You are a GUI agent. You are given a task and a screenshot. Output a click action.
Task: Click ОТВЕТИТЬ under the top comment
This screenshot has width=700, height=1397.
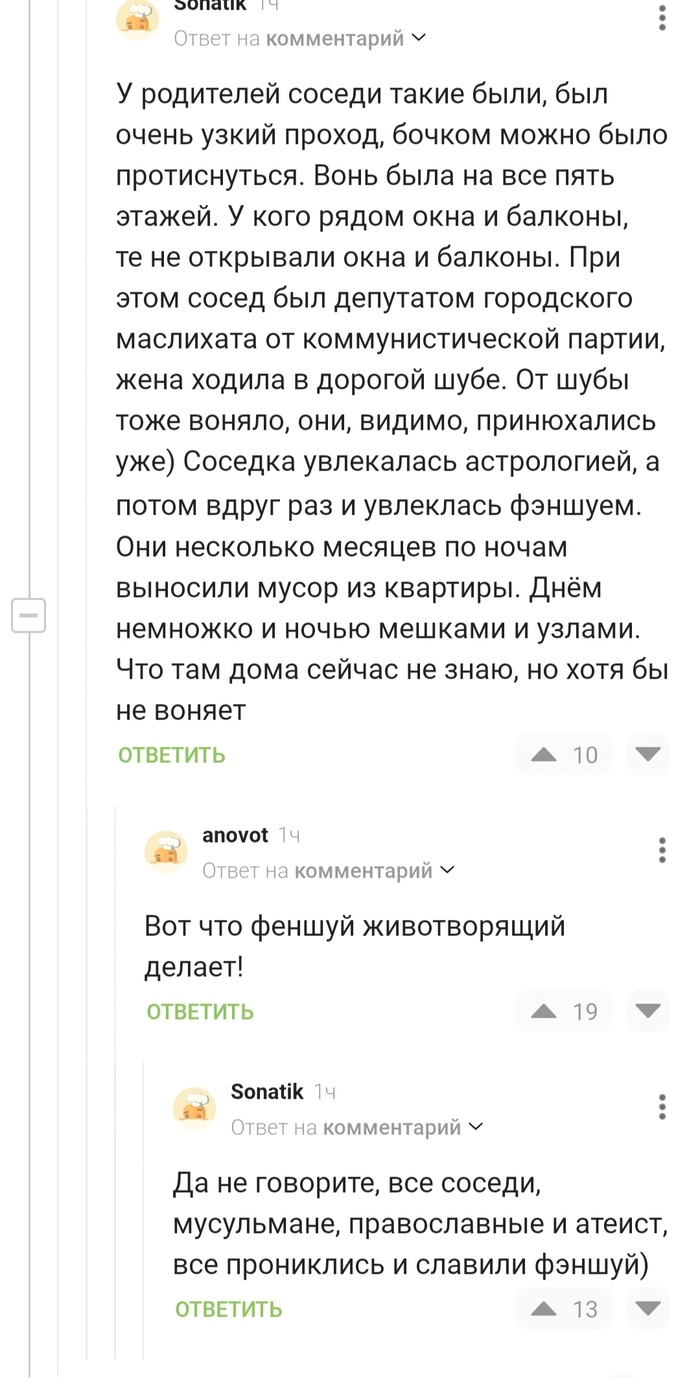(171, 754)
